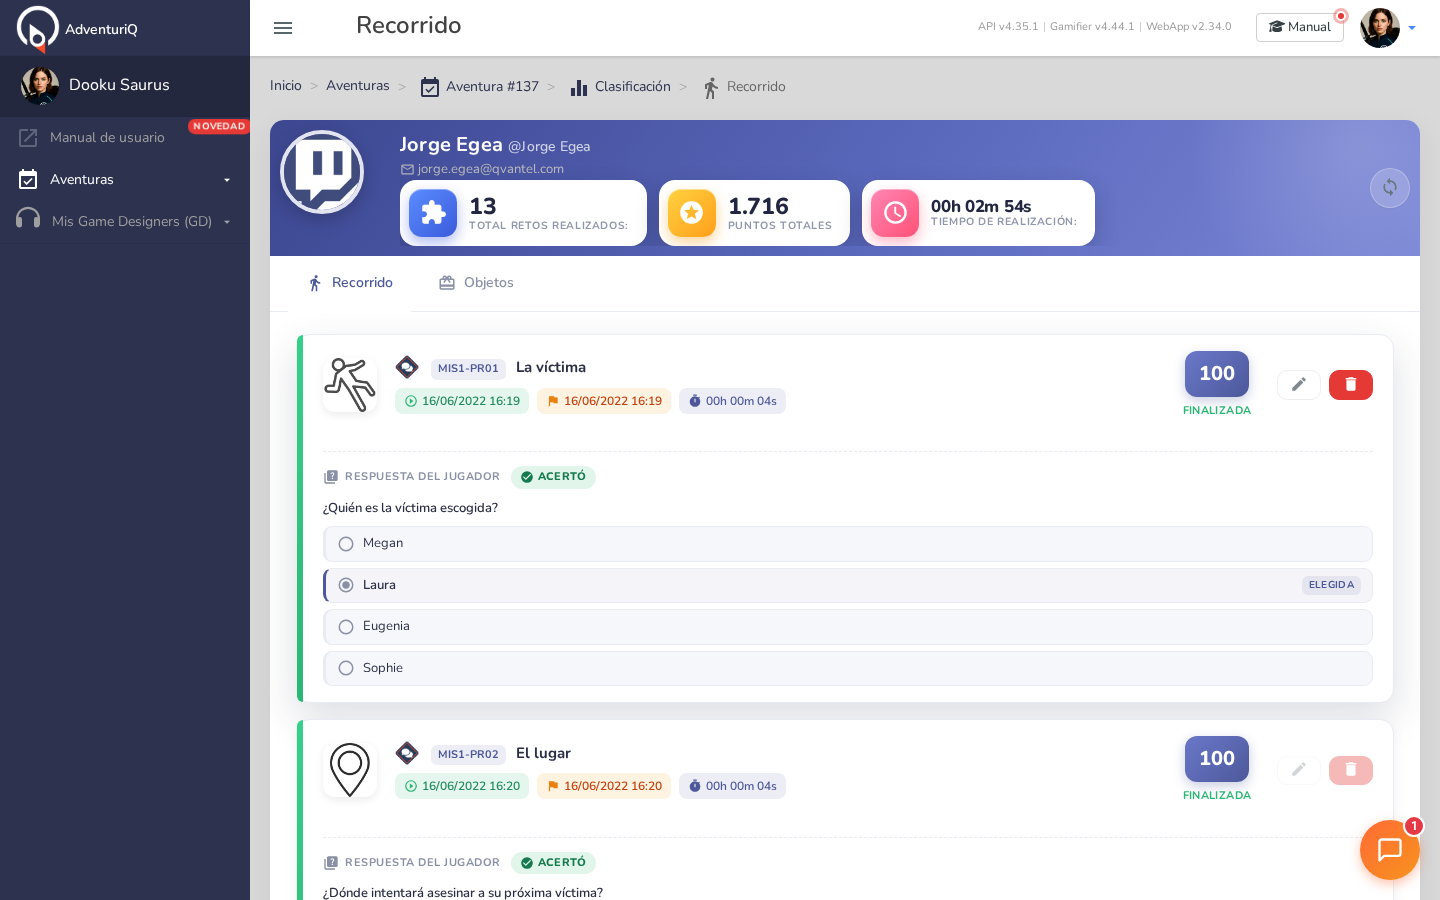Click the star total points icon

click(692, 213)
